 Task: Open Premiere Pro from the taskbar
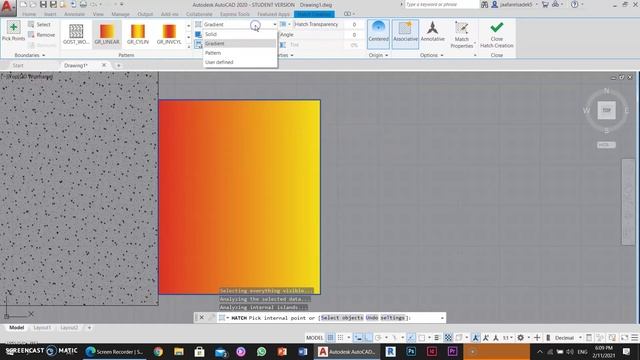452,351
